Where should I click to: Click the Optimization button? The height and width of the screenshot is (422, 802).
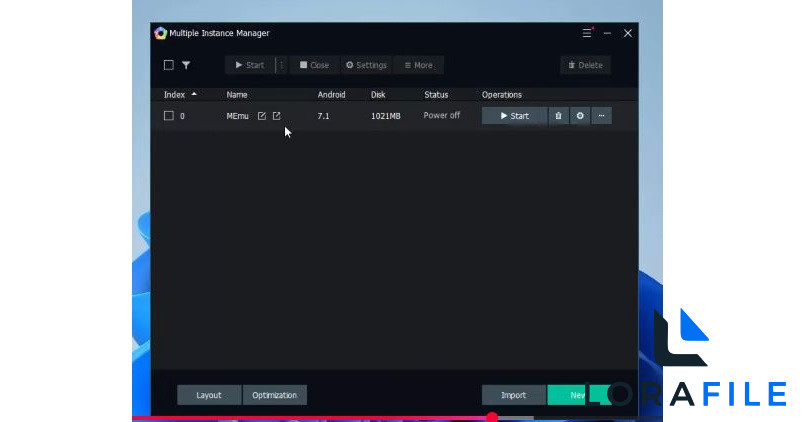pyautogui.click(x=275, y=395)
